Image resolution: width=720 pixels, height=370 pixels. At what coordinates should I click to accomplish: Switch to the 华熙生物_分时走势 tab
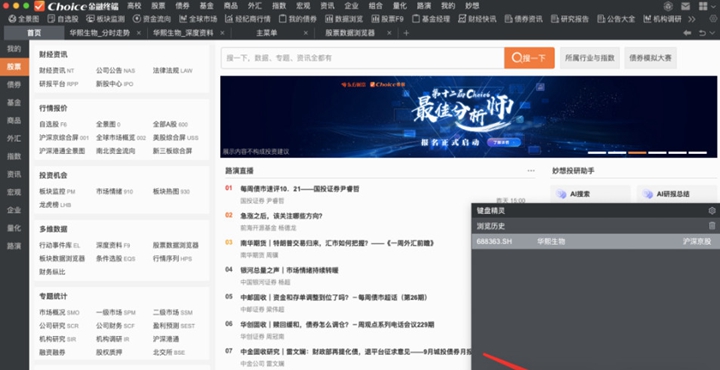coord(100,33)
